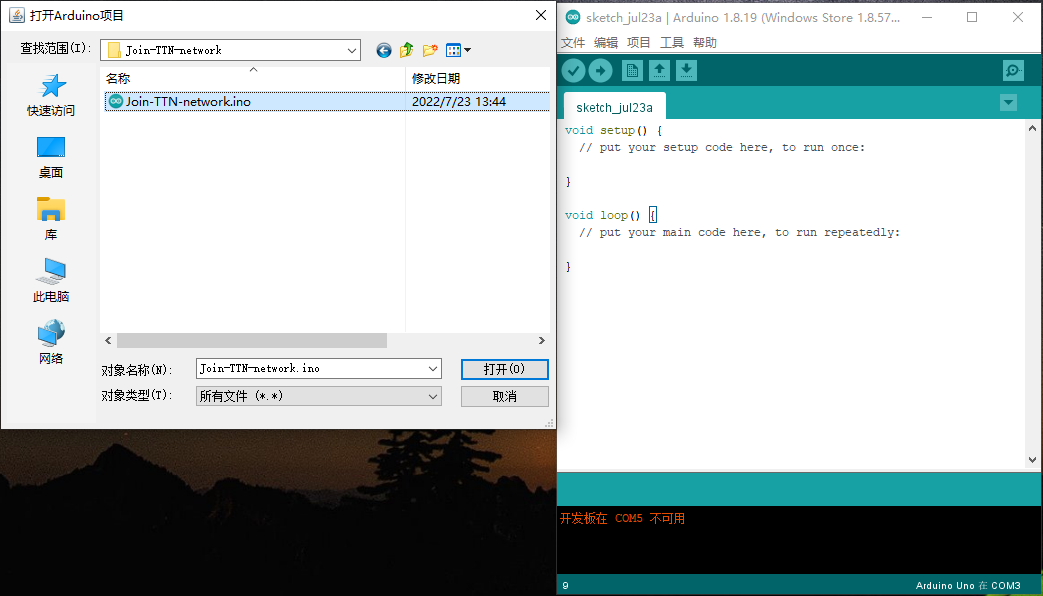Viewport: 1043px width, 596px height.
Task: Select 桌面 in the dialog sidebar
Action: point(51,158)
